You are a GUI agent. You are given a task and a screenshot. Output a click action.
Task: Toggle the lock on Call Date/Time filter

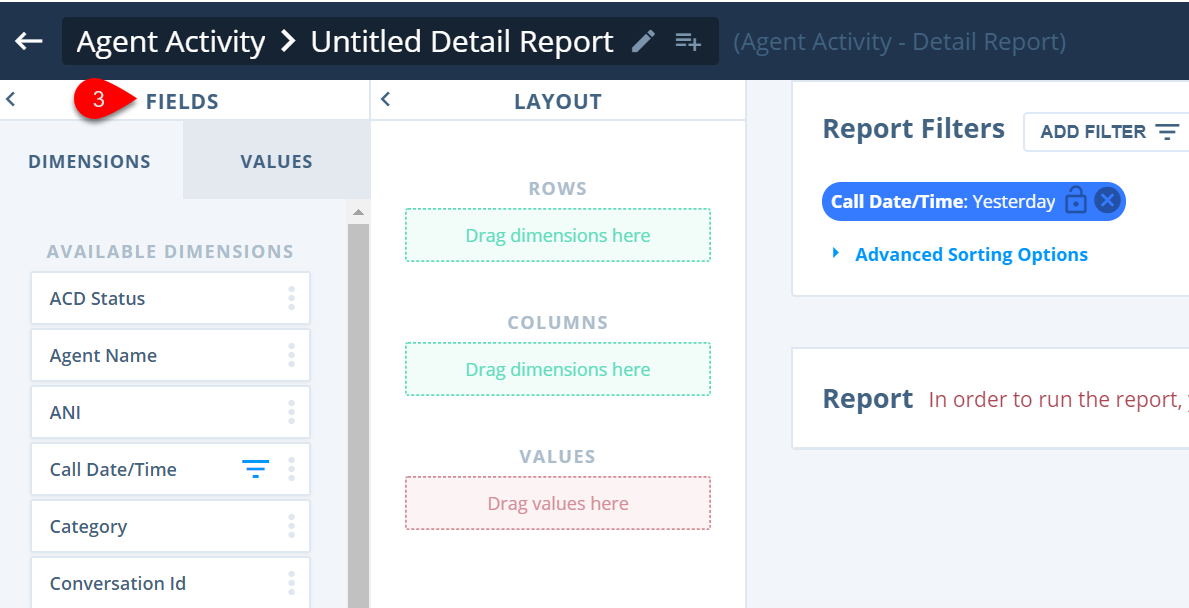click(x=1076, y=201)
